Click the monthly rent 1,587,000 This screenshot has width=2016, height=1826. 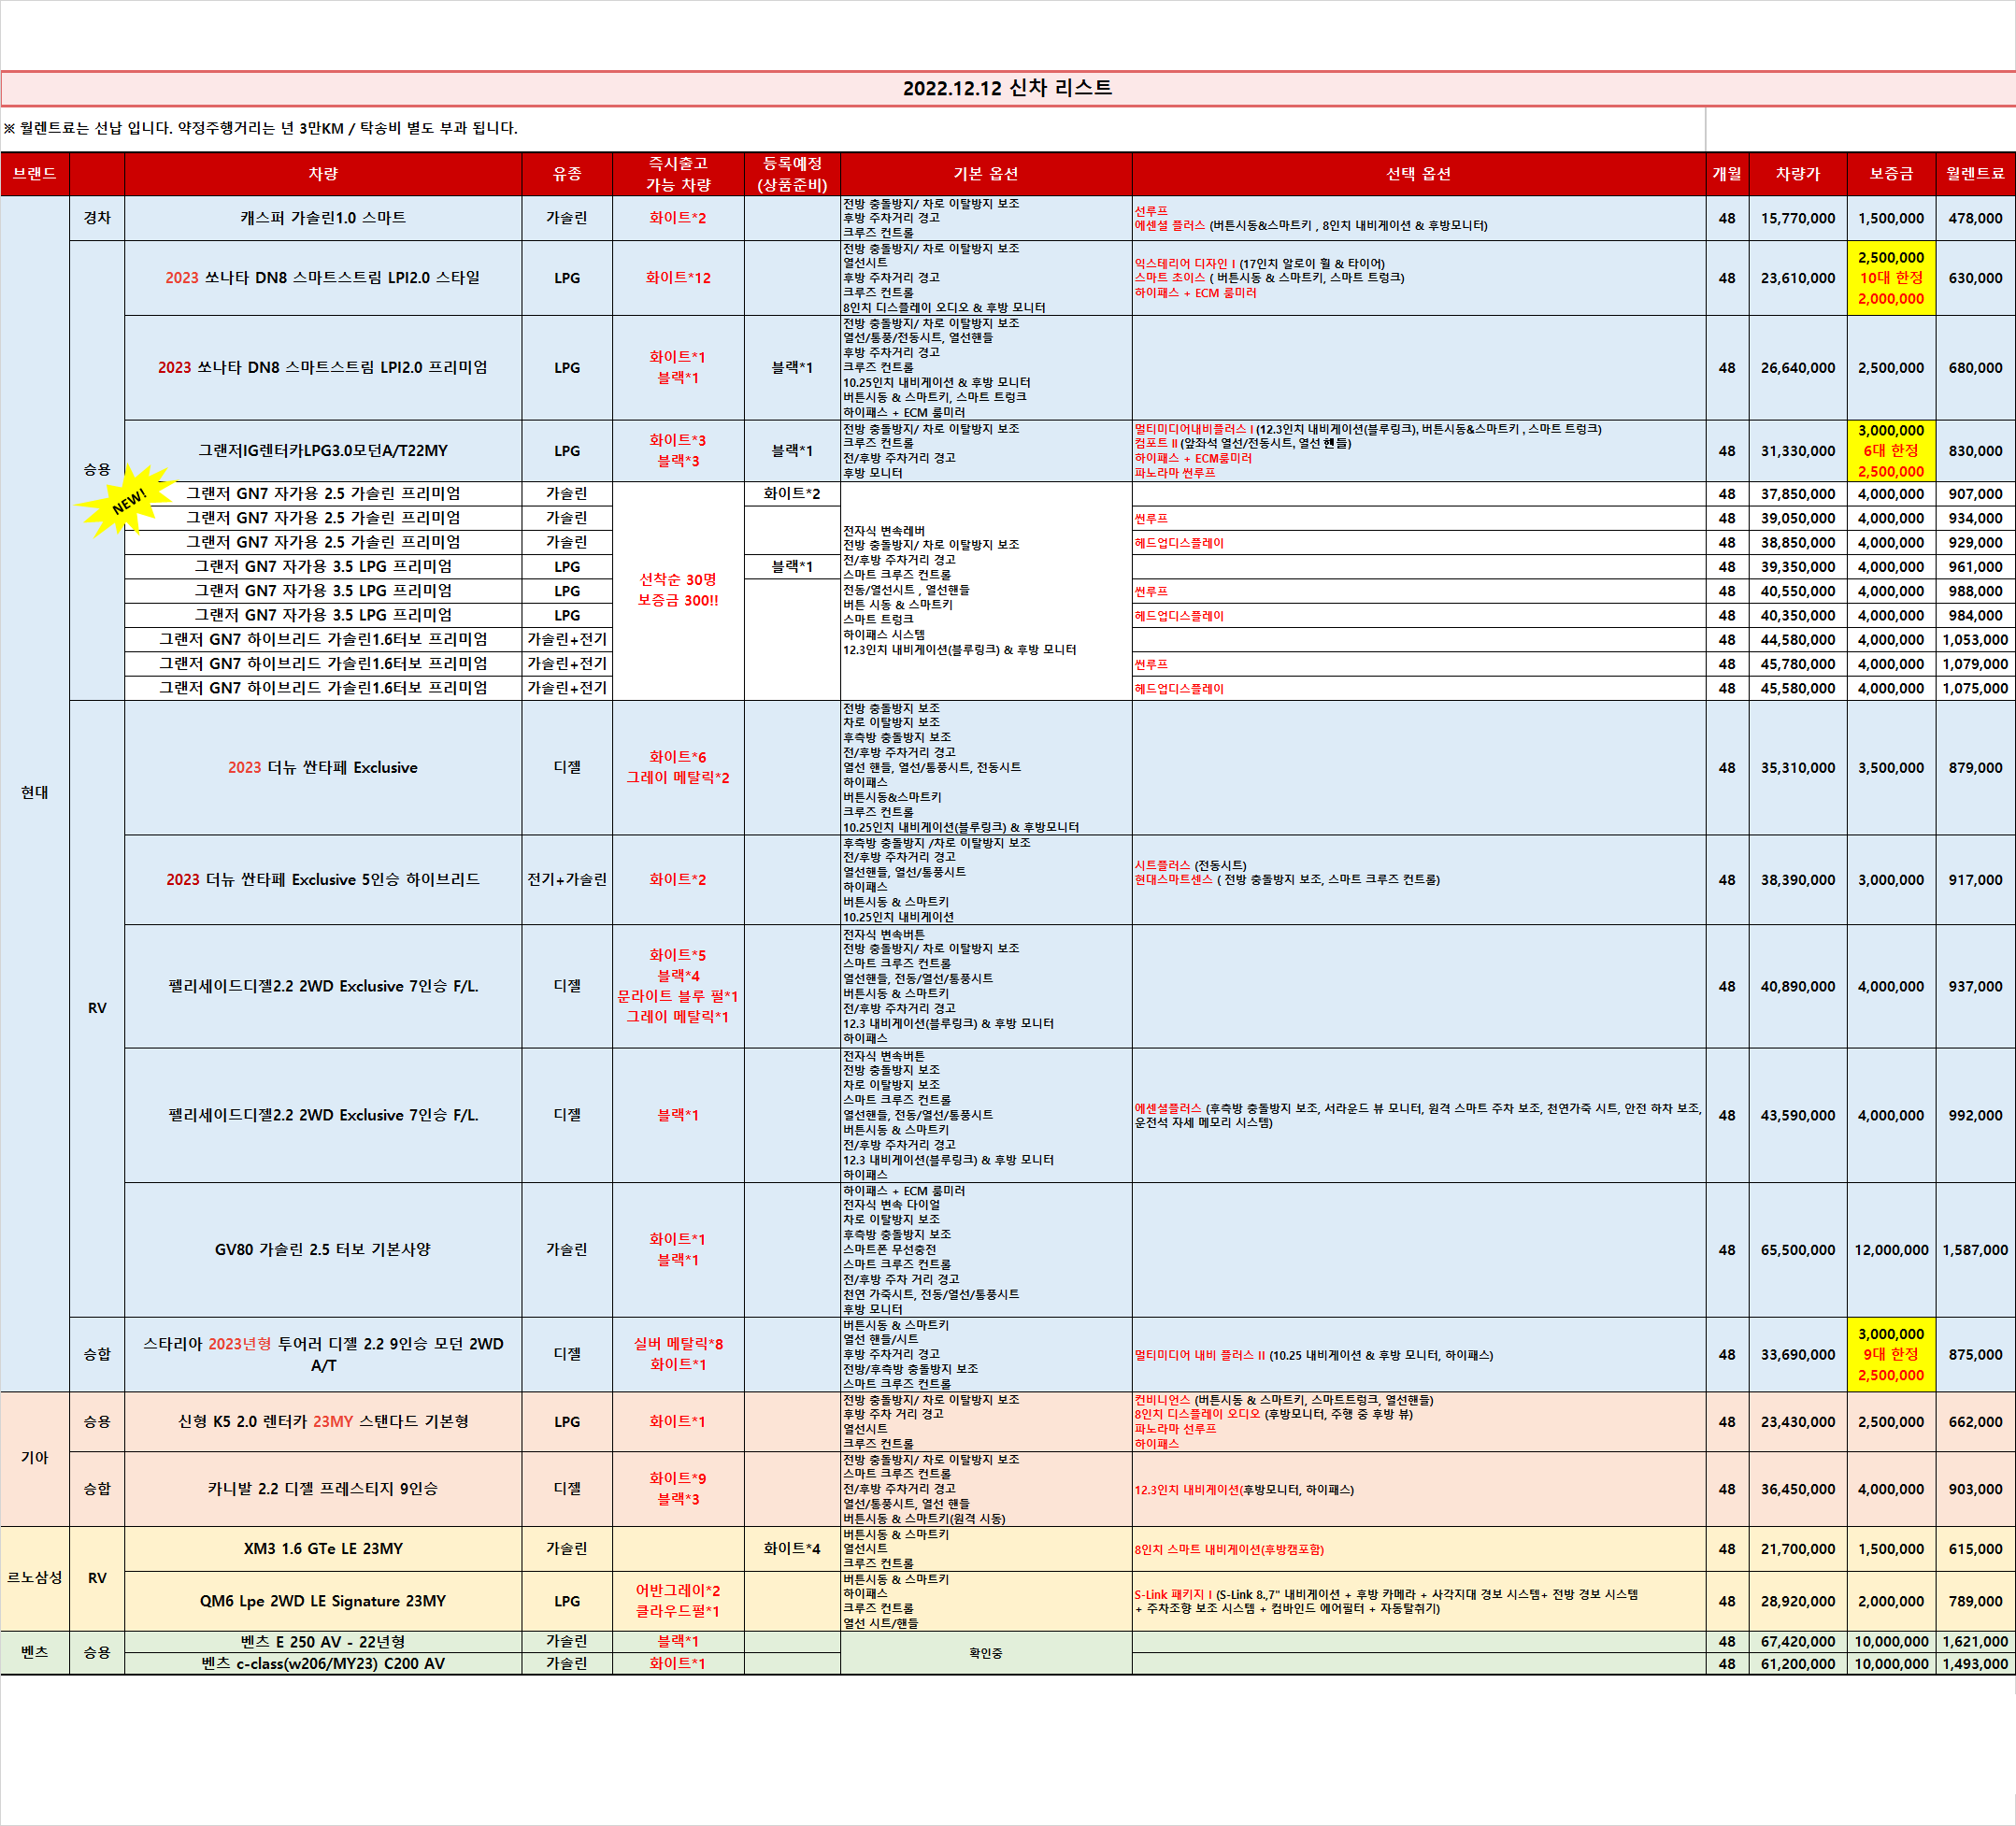click(x=1975, y=1250)
